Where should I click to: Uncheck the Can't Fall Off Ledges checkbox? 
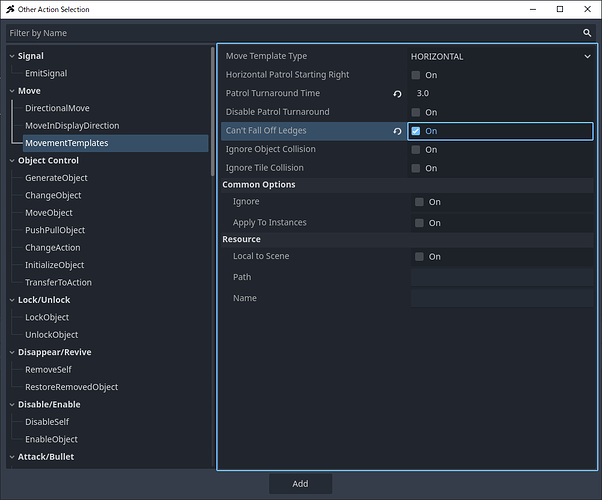416,131
